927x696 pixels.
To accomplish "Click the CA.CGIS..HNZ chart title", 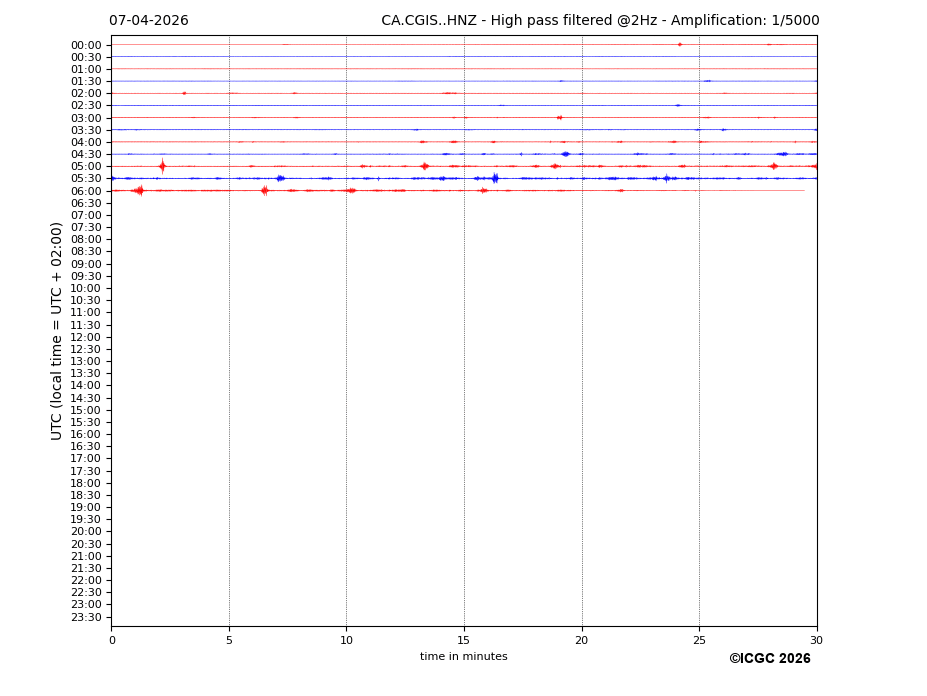I will [x=600, y=21].
